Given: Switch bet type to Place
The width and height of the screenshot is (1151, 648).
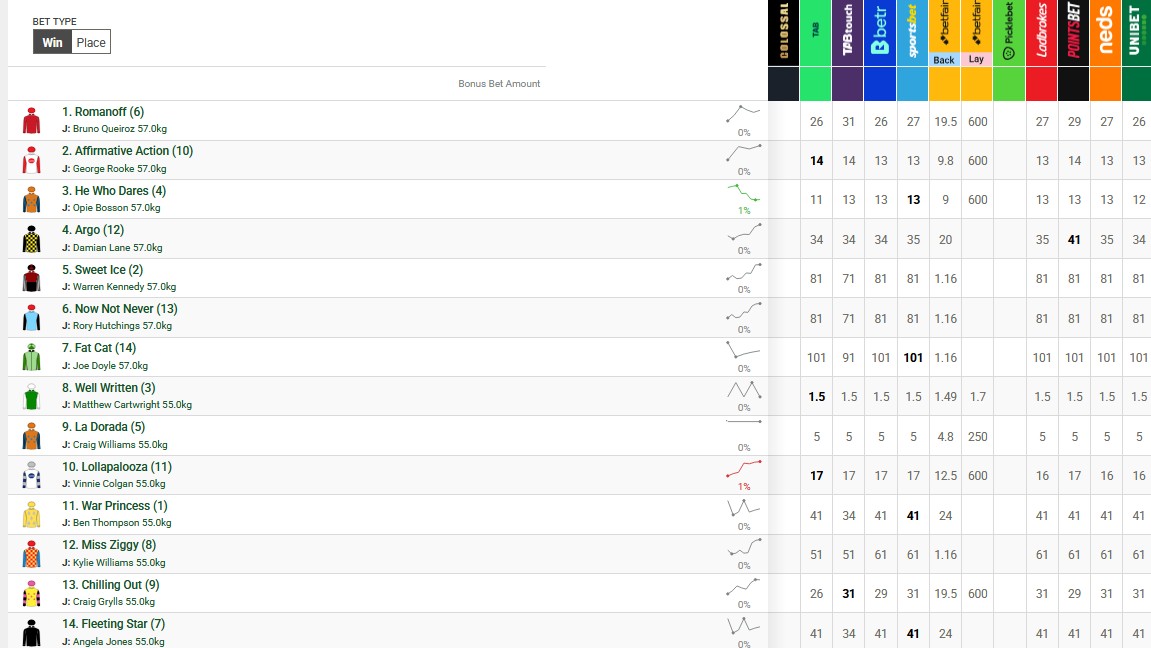Looking at the screenshot, I should [x=91, y=42].
